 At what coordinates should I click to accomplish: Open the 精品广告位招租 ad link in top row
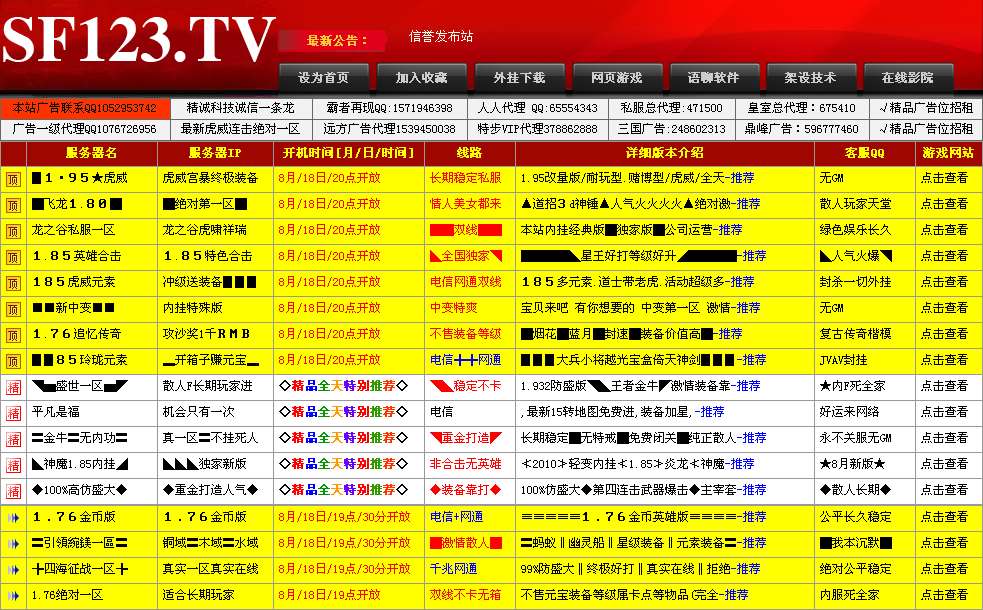tap(926, 108)
